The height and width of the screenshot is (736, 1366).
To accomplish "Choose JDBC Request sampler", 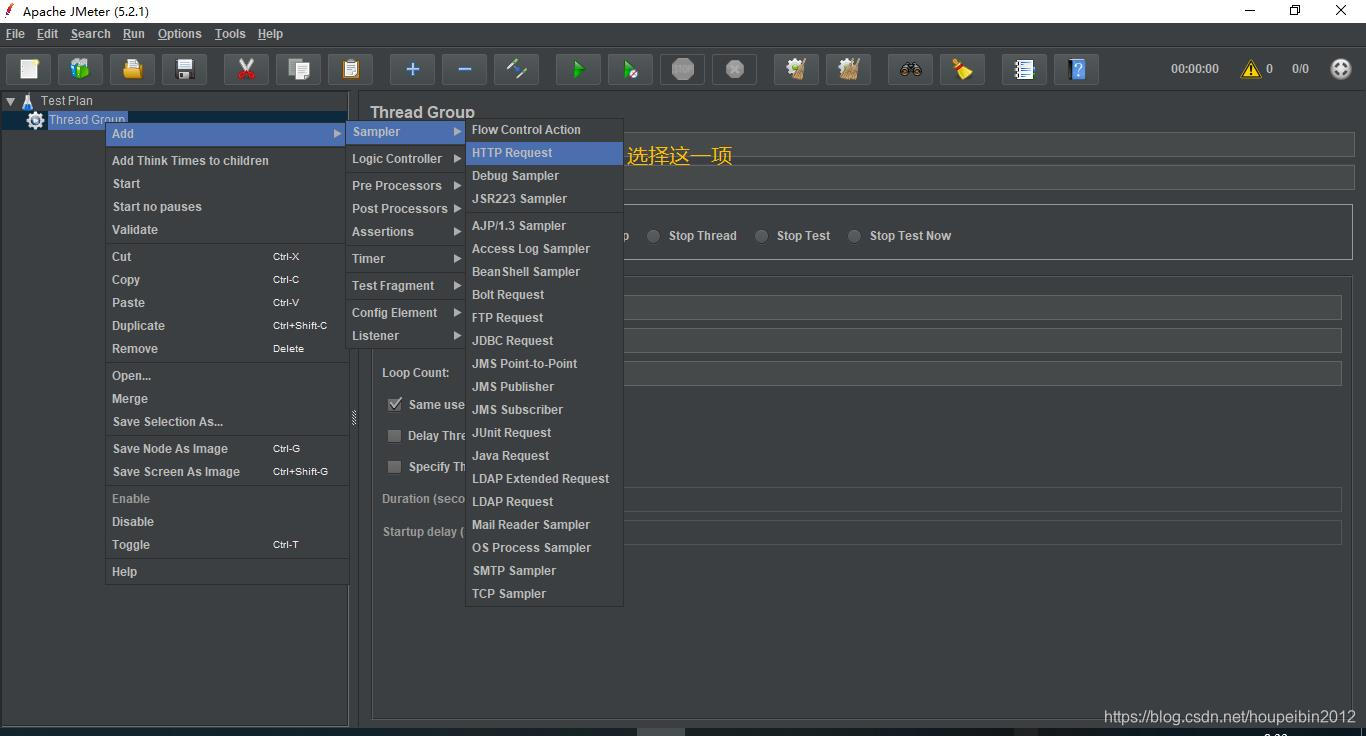I will [544, 341].
